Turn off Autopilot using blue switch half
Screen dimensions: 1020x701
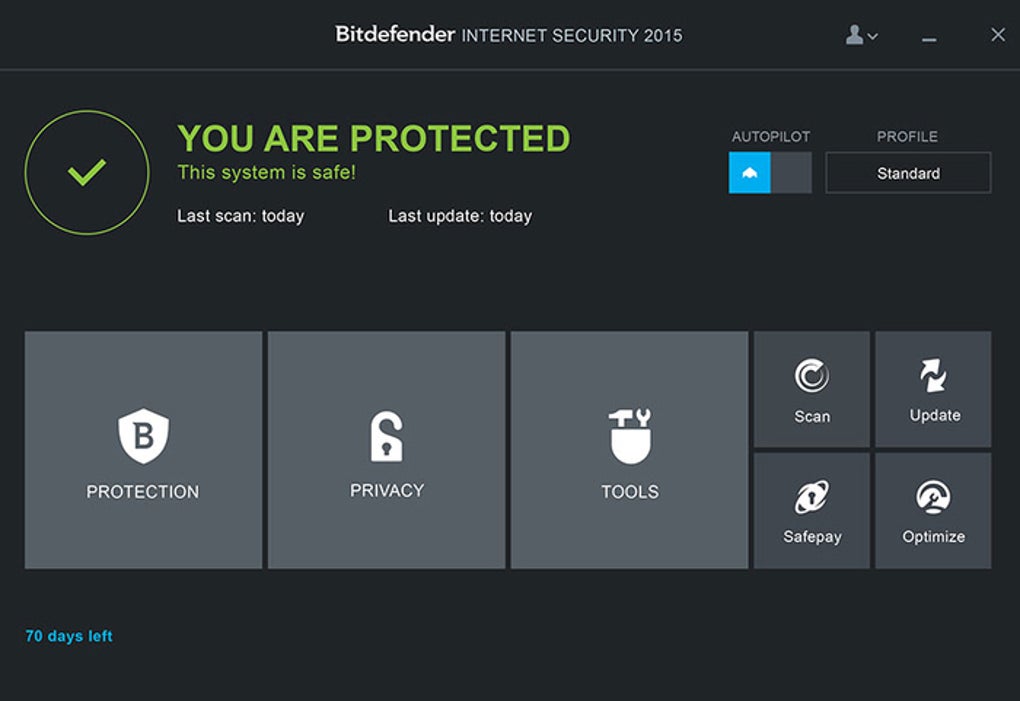[x=750, y=173]
